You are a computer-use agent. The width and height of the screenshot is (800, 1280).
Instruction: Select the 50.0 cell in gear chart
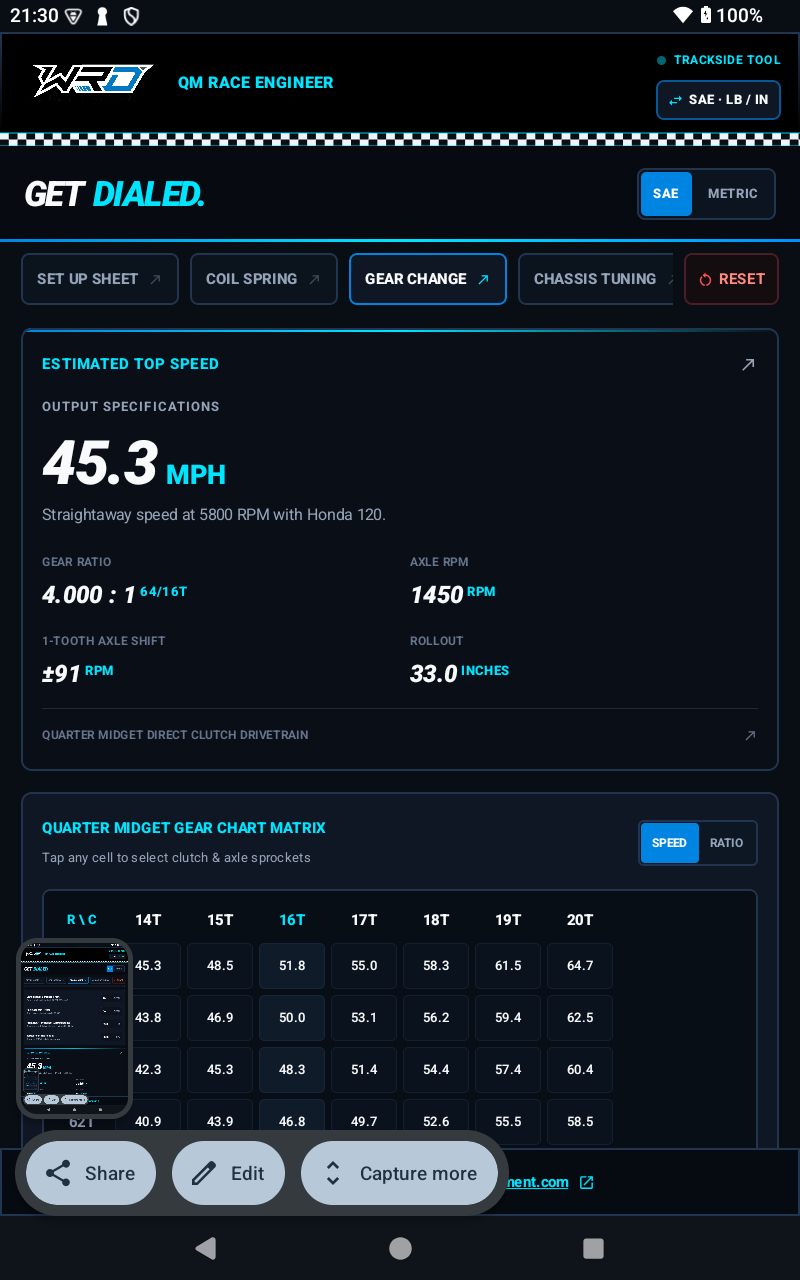pos(292,1018)
